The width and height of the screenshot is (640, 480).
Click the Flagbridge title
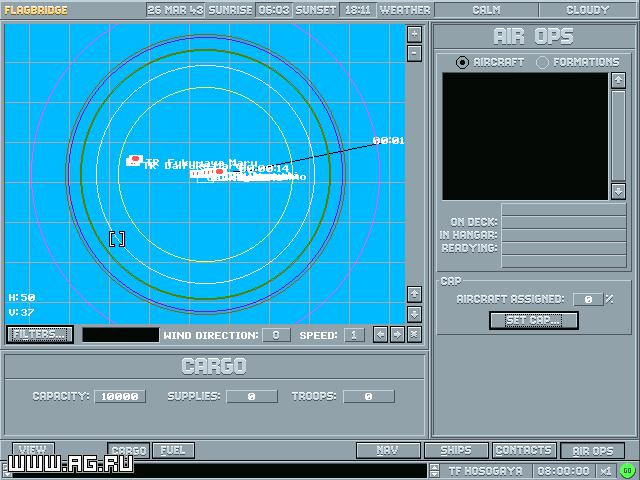(36, 10)
